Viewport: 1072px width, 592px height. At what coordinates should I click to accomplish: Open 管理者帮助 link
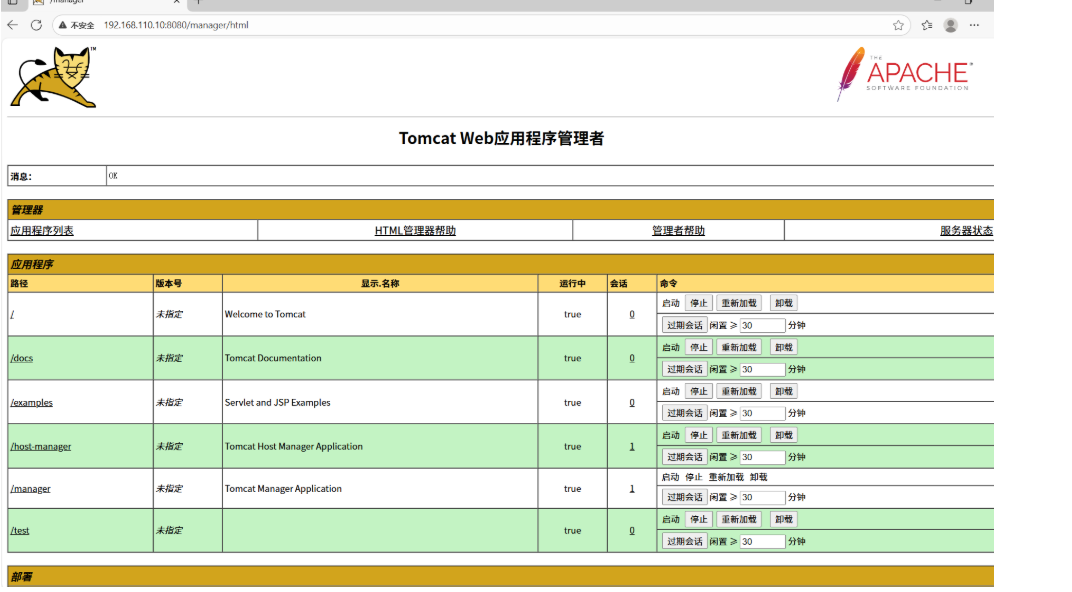point(678,230)
